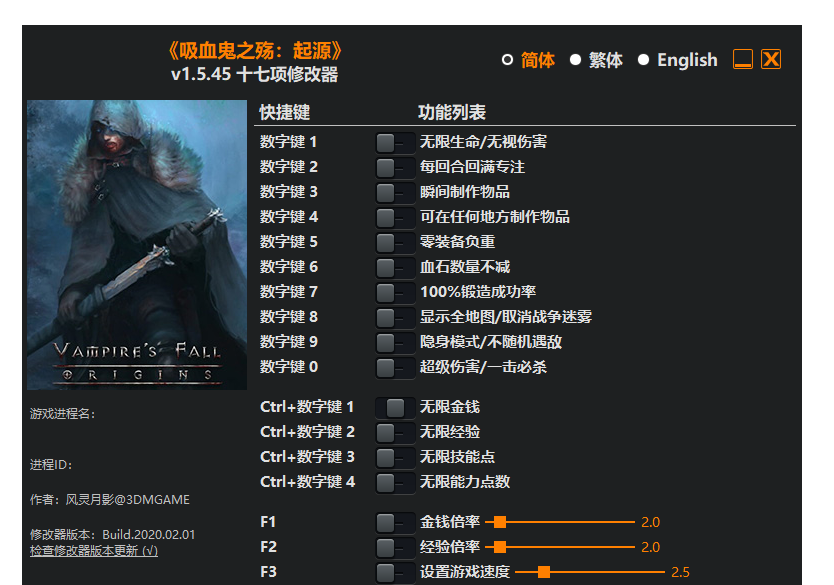This screenshot has height=585, width=834.
Task: Click the 经验倍率 slider handle
Action: tap(499, 547)
